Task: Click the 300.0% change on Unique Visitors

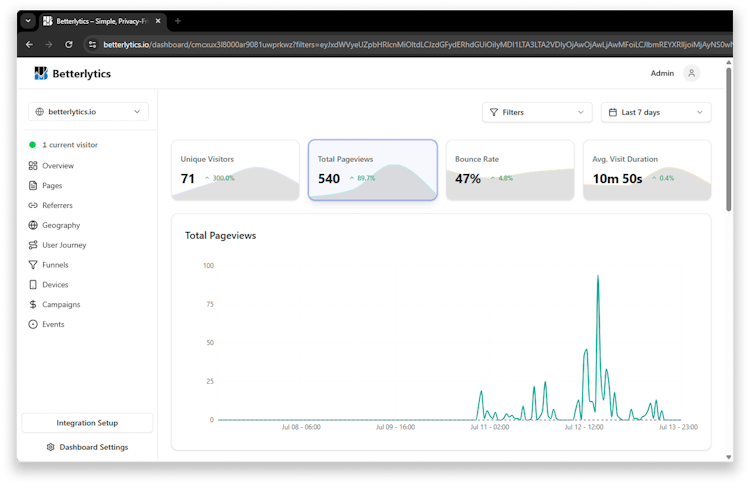Action: [x=220, y=178]
